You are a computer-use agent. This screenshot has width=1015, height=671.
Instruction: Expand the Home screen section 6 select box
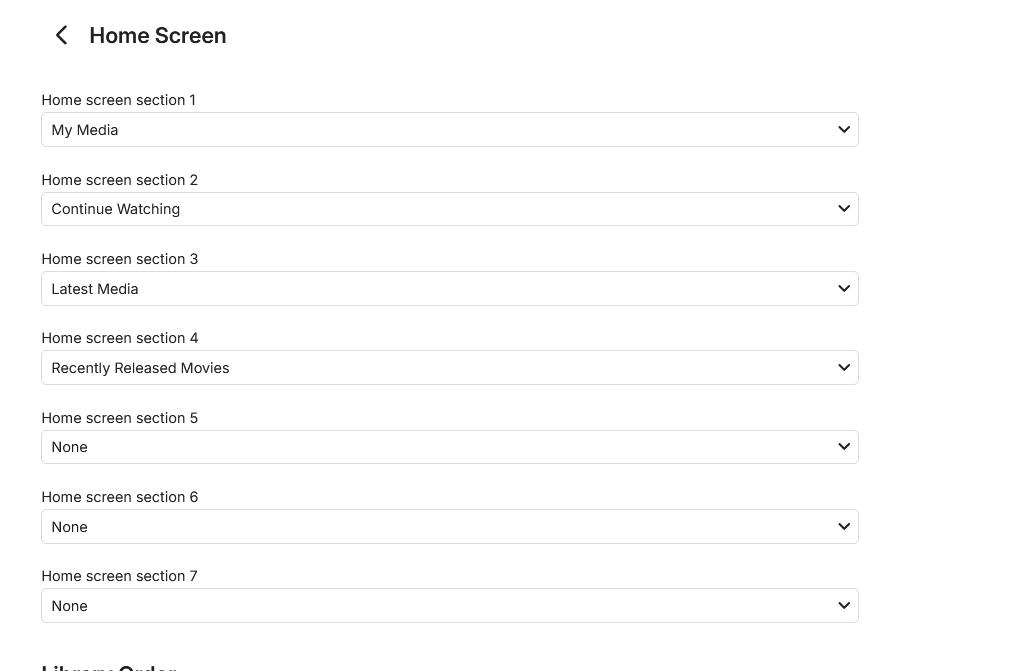[x=449, y=527]
